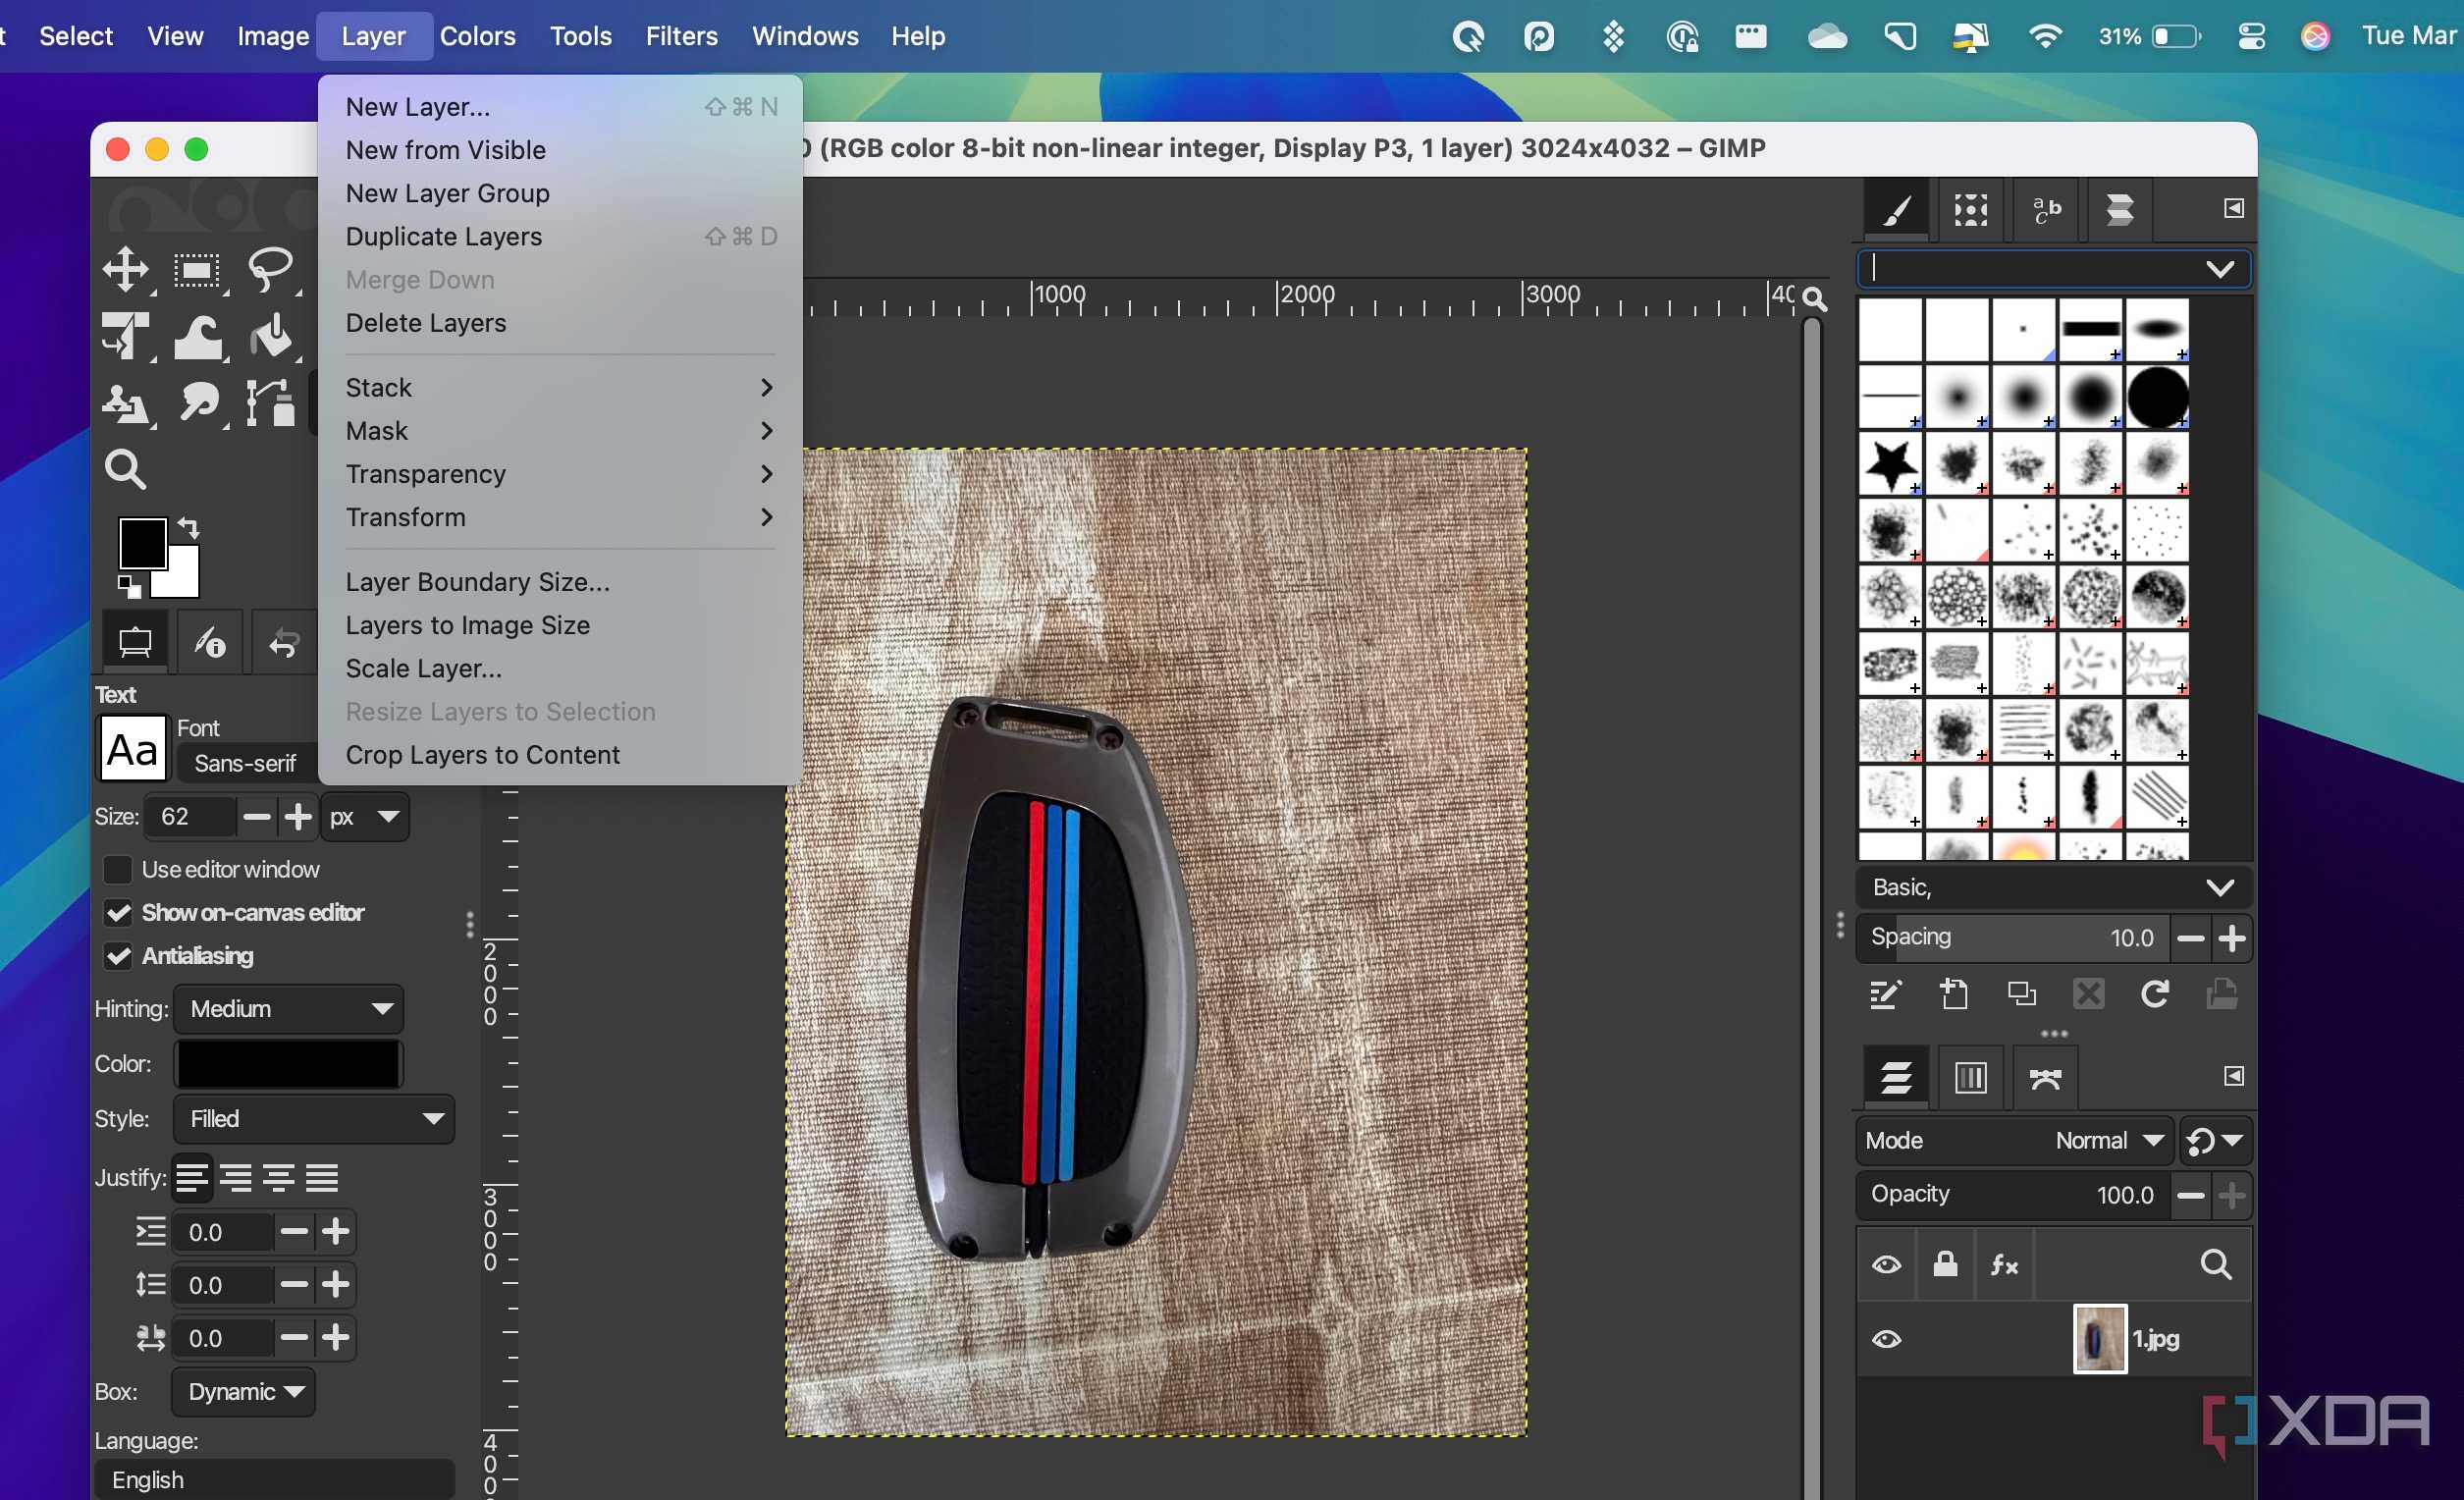Open the Brushes tab in dock
Viewport: 2464px width, 1500px height.
pyautogui.click(x=1897, y=209)
